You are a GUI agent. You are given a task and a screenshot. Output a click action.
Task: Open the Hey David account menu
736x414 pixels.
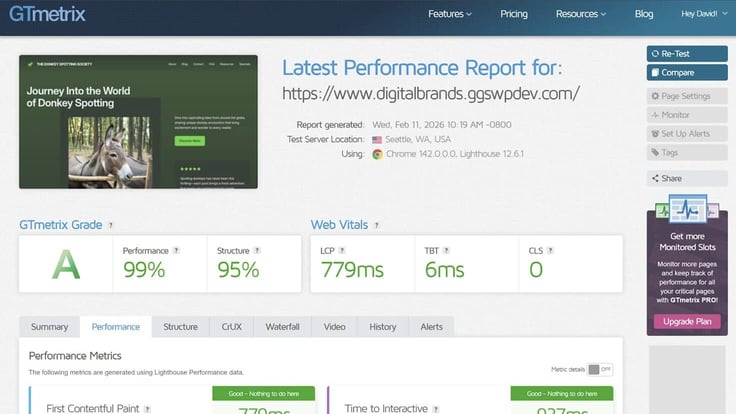[x=704, y=14]
